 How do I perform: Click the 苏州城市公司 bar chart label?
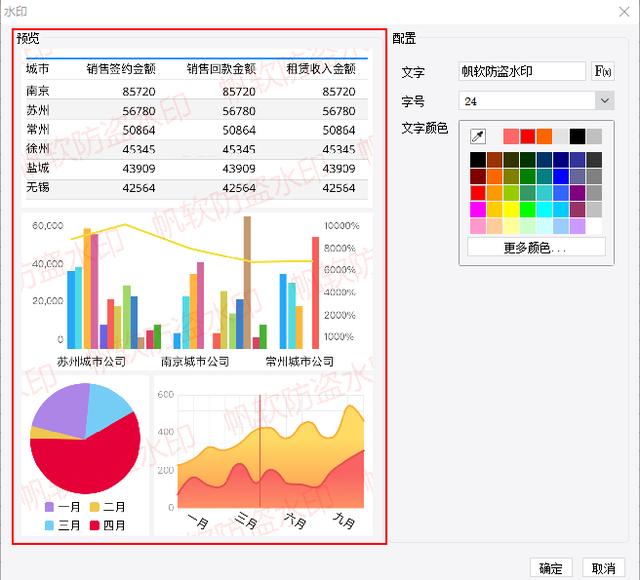[x=91, y=361]
